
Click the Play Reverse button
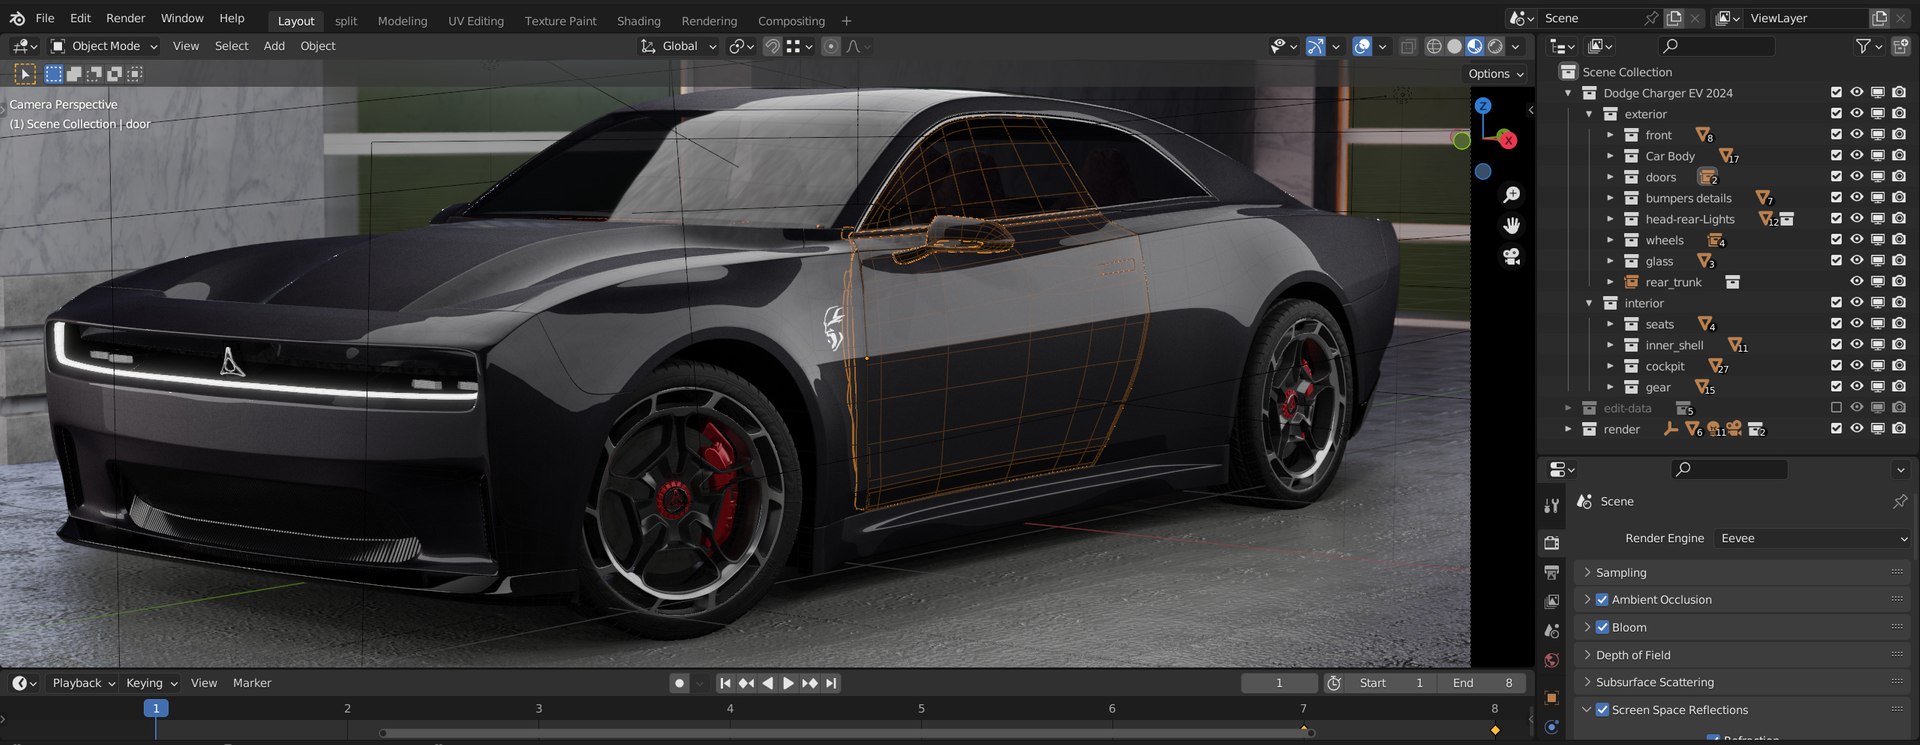767,683
